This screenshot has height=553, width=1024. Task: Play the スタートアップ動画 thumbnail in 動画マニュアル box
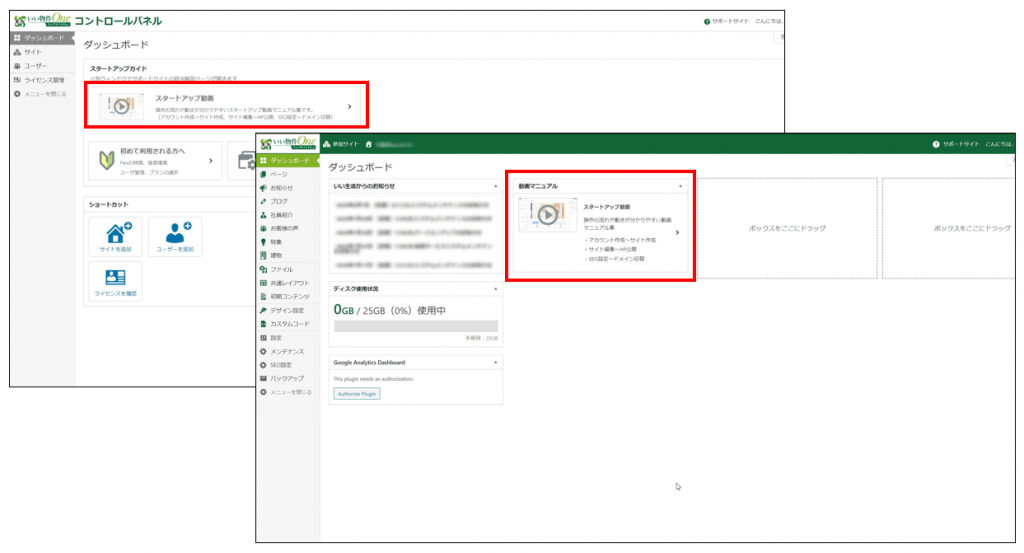[x=547, y=215]
